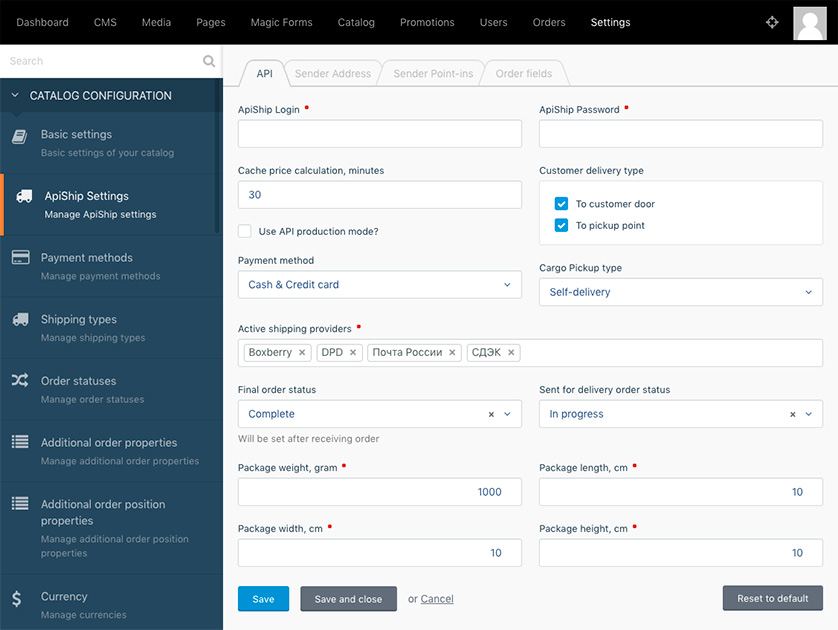
Task: Open the Users menu
Action: [493, 22]
